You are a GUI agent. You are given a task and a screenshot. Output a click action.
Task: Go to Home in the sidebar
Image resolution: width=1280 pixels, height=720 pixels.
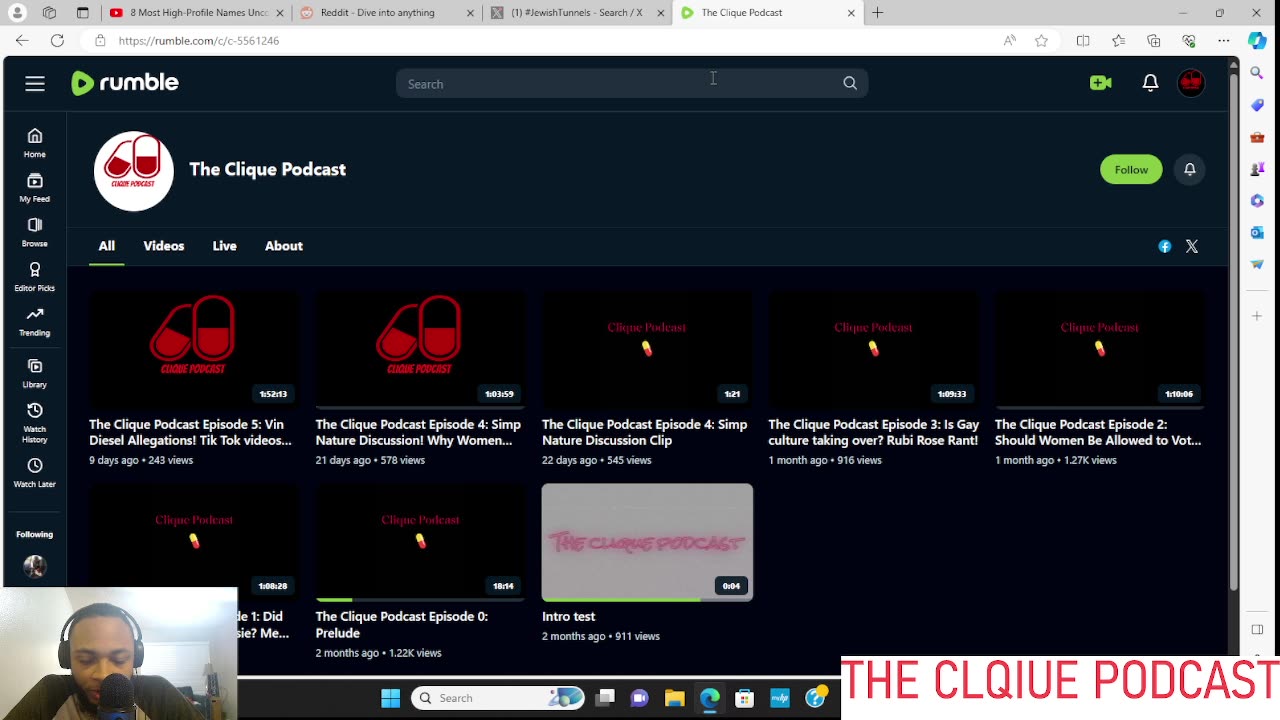pos(35,143)
